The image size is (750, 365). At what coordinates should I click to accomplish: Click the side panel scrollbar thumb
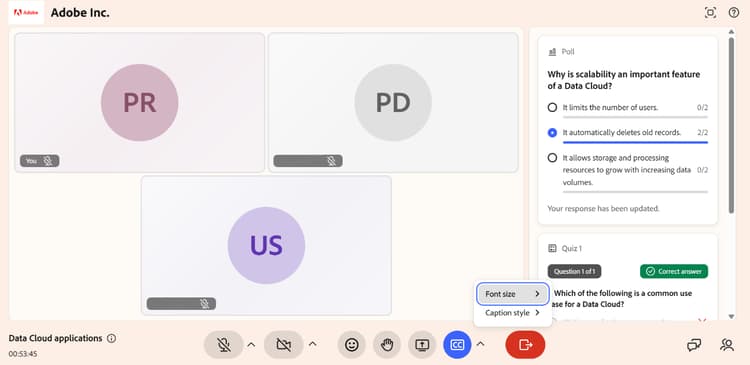(731, 125)
